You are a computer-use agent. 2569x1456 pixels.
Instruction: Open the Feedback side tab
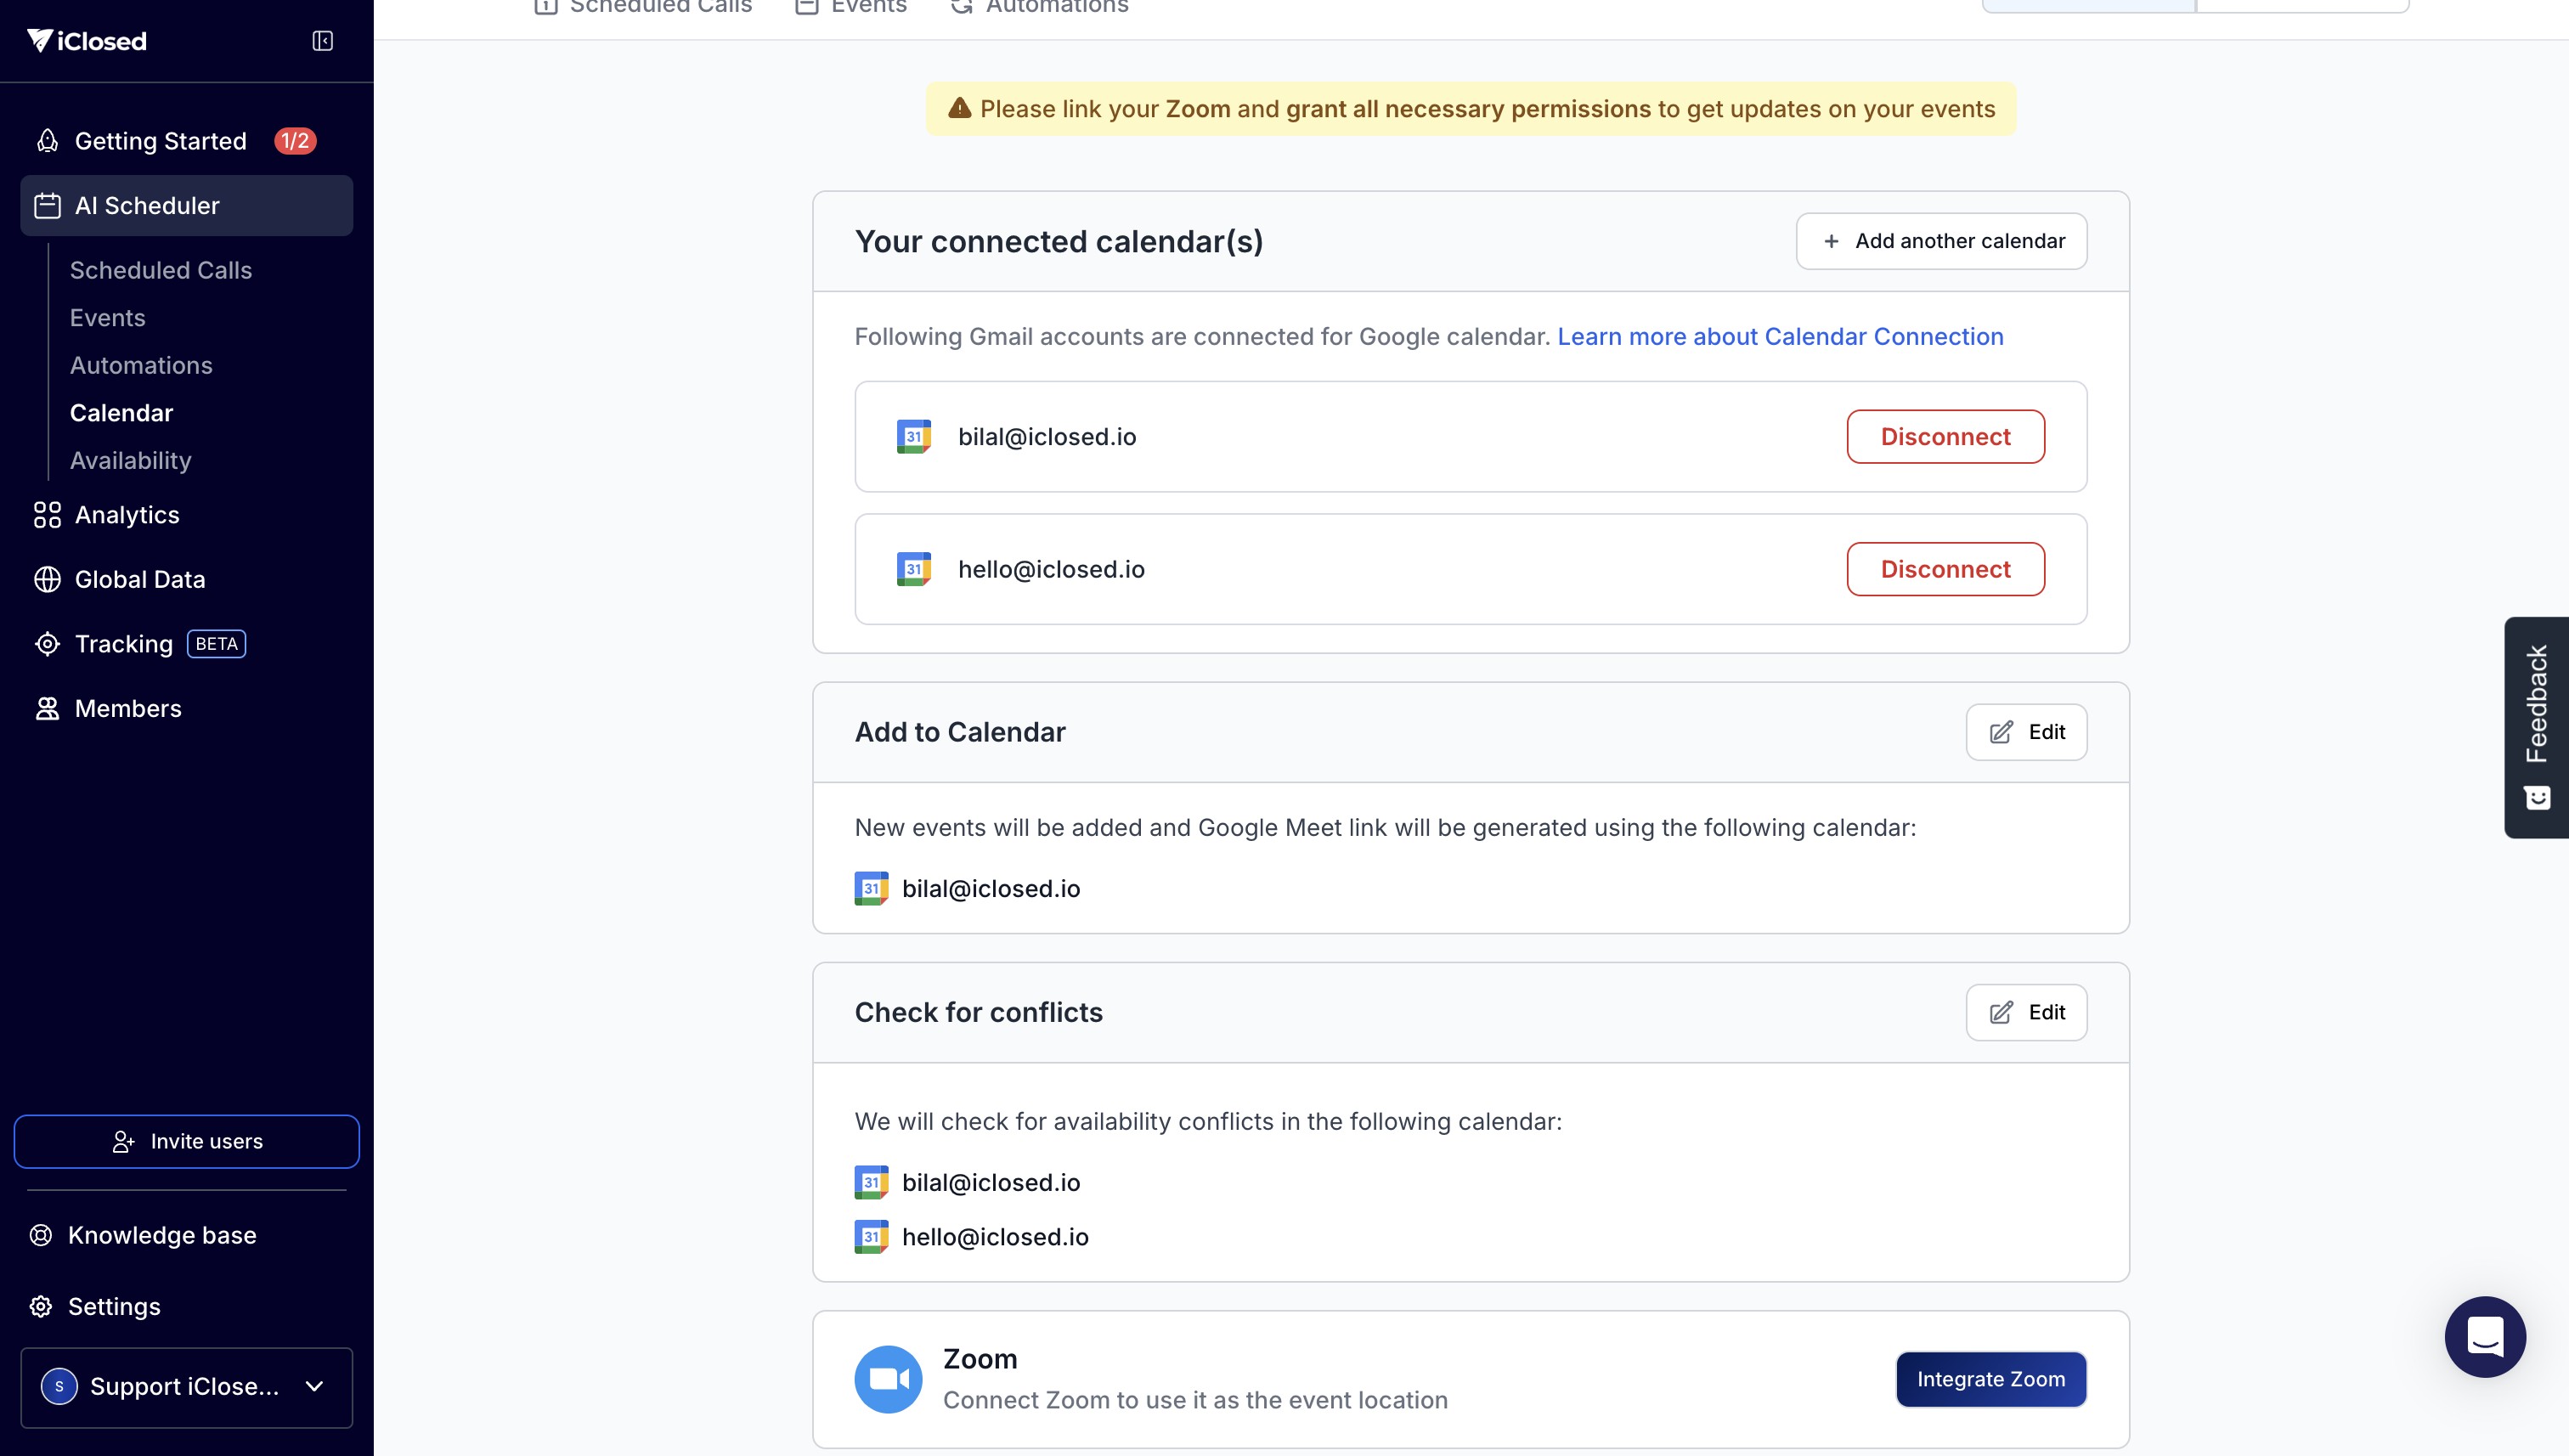click(x=2536, y=726)
